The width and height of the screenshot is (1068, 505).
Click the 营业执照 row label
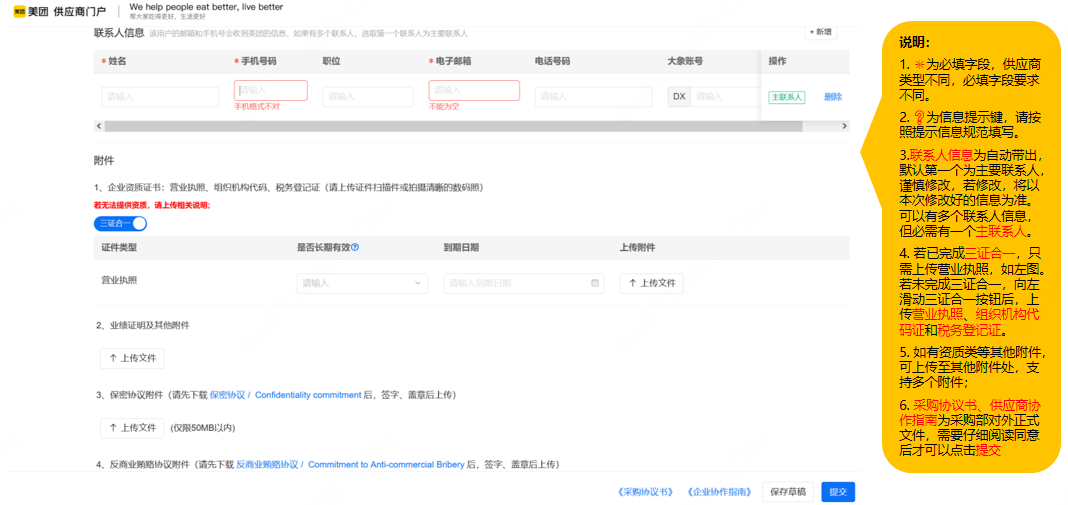coord(119,280)
